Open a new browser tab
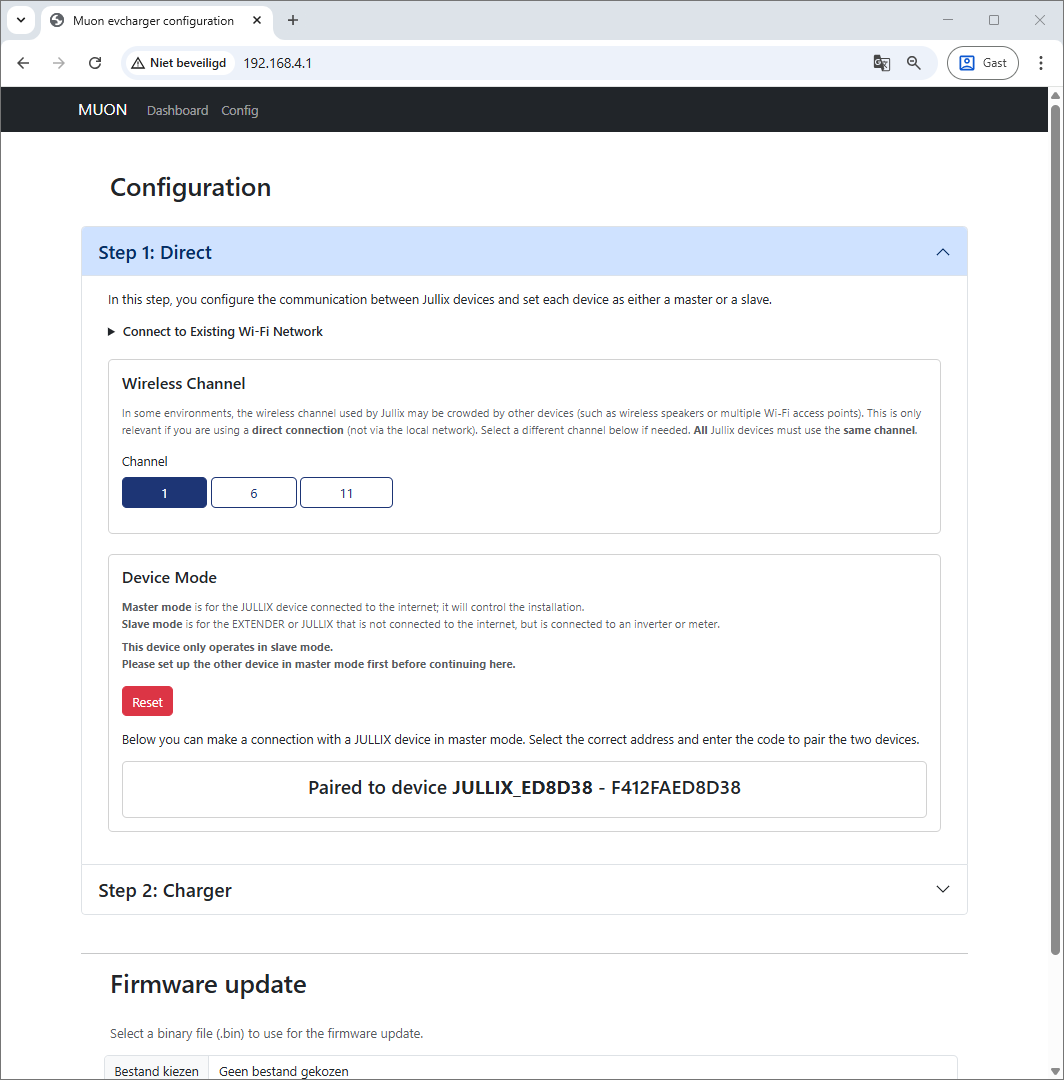1064x1080 pixels. tap(293, 20)
